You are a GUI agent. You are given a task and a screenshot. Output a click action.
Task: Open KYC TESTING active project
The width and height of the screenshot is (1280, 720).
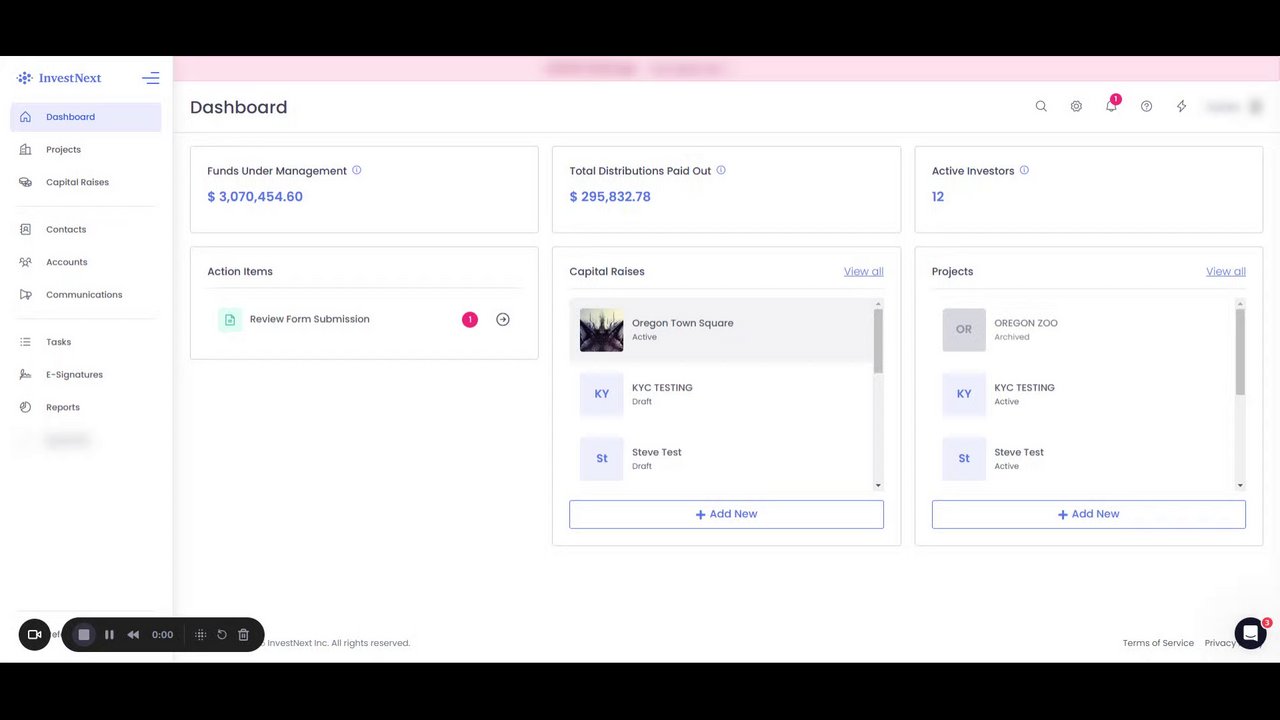click(x=1082, y=394)
